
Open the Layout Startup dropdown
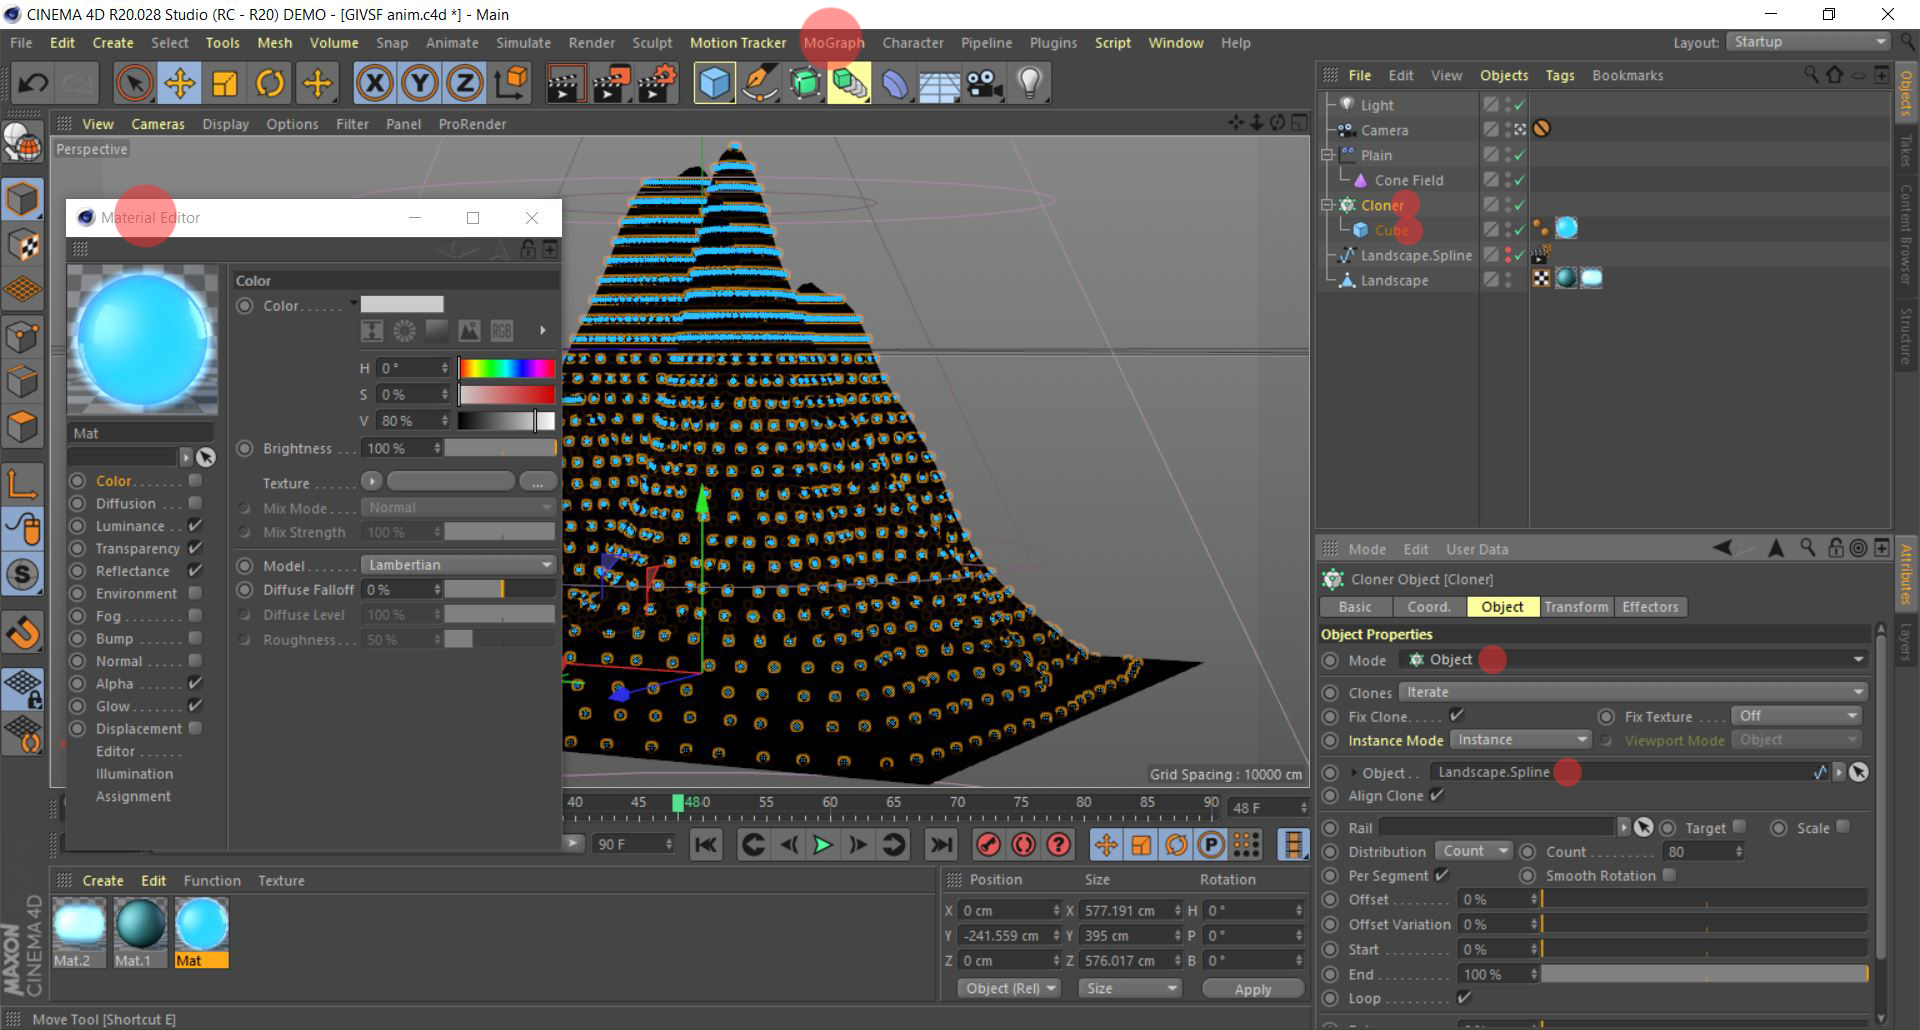pyautogui.click(x=1809, y=42)
